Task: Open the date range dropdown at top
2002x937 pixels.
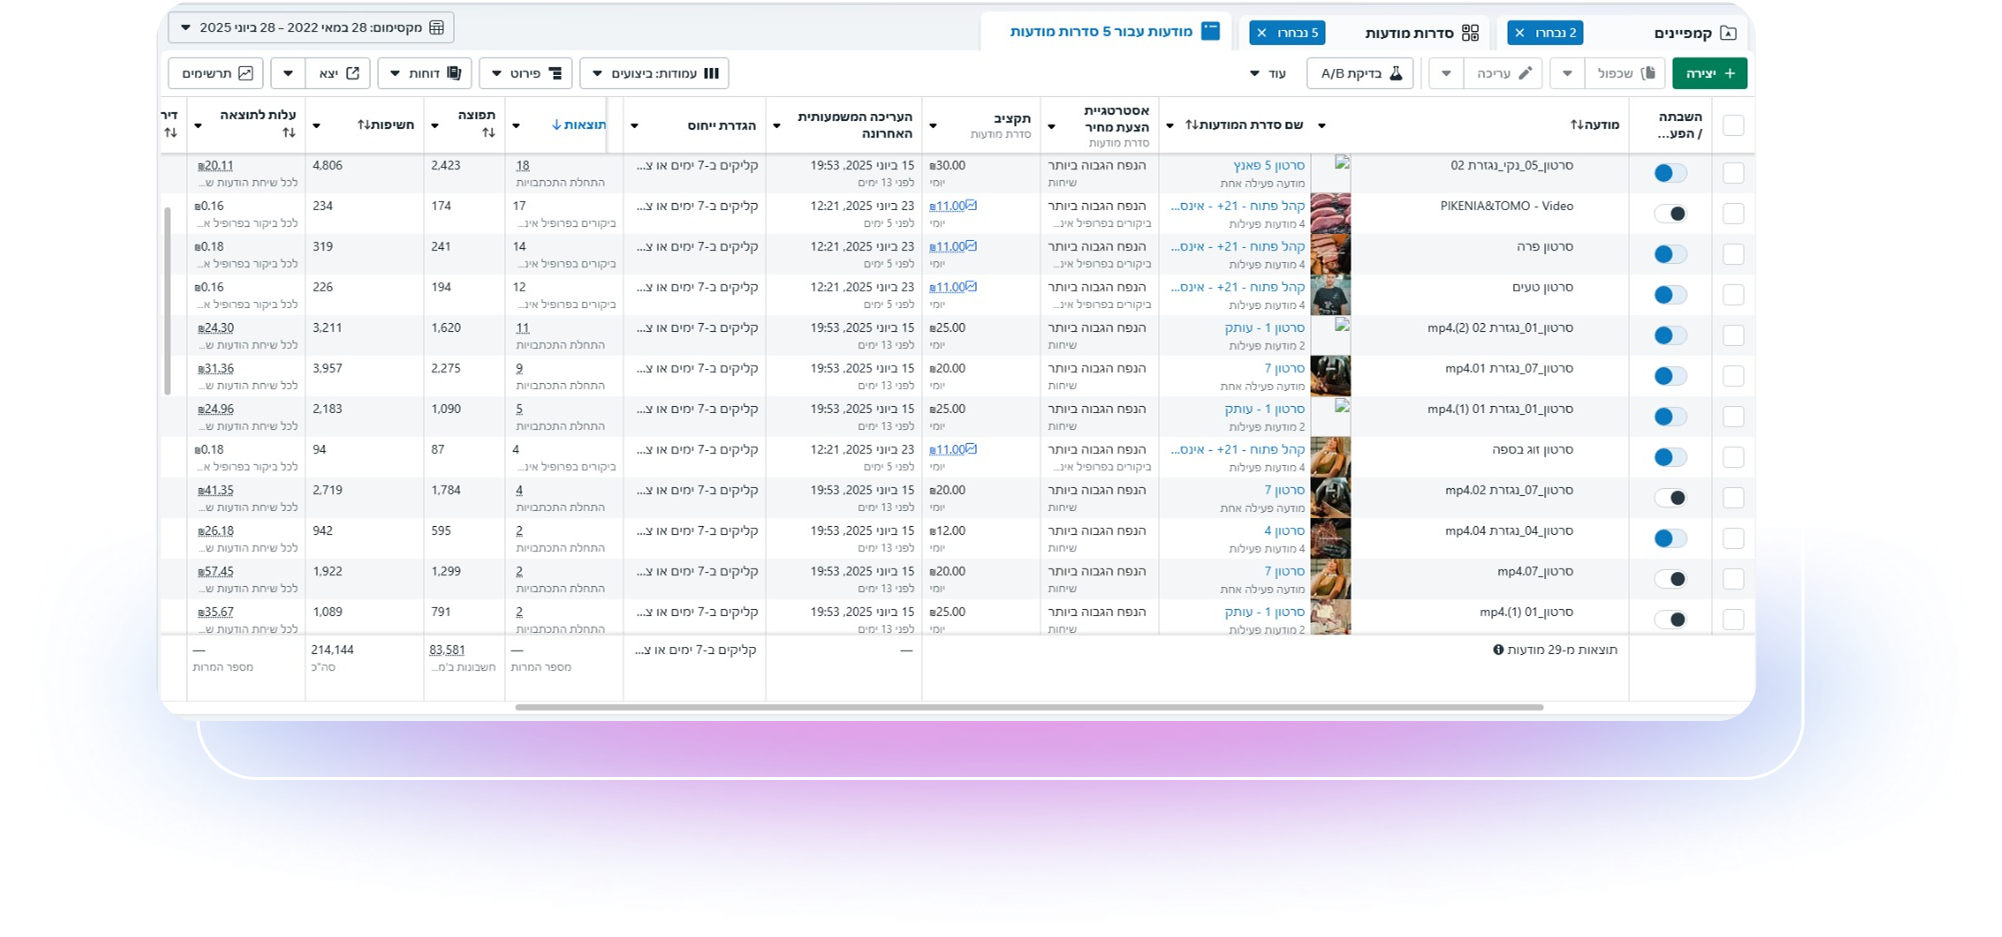Action: [311, 27]
